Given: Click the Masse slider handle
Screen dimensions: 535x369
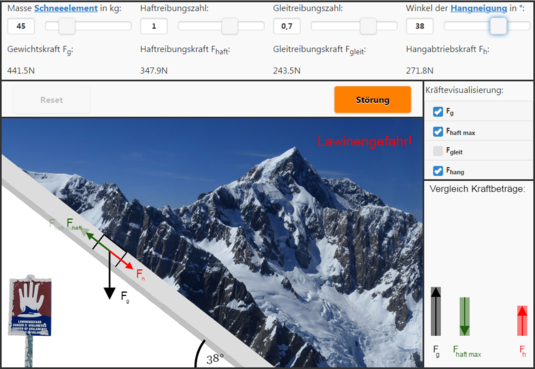Looking at the screenshot, I should point(67,26).
